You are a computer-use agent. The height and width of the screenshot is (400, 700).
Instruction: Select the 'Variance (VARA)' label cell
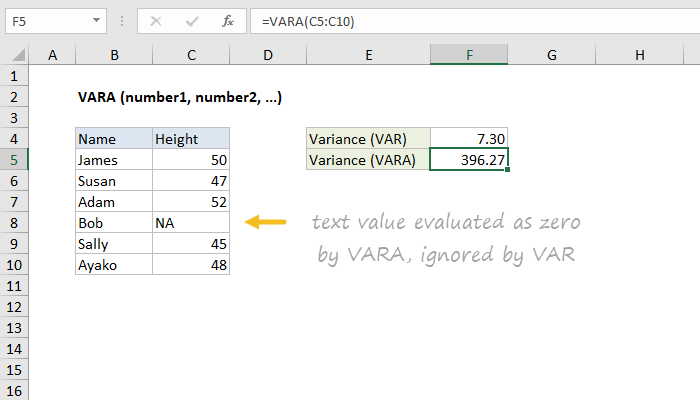[368, 160]
